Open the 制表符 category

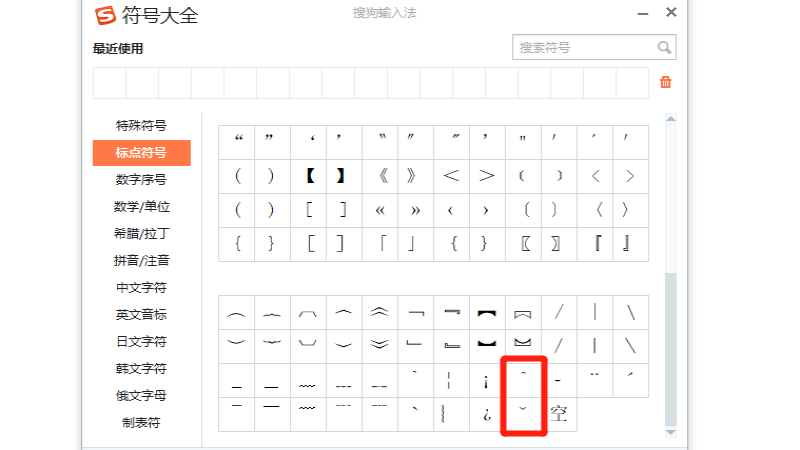[141, 423]
